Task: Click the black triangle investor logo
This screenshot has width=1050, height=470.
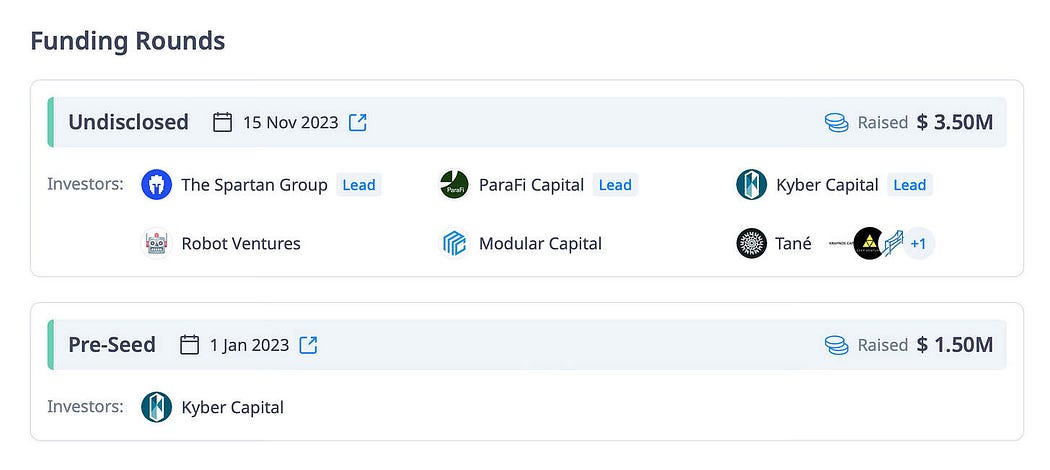Action: click(x=869, y=243)
